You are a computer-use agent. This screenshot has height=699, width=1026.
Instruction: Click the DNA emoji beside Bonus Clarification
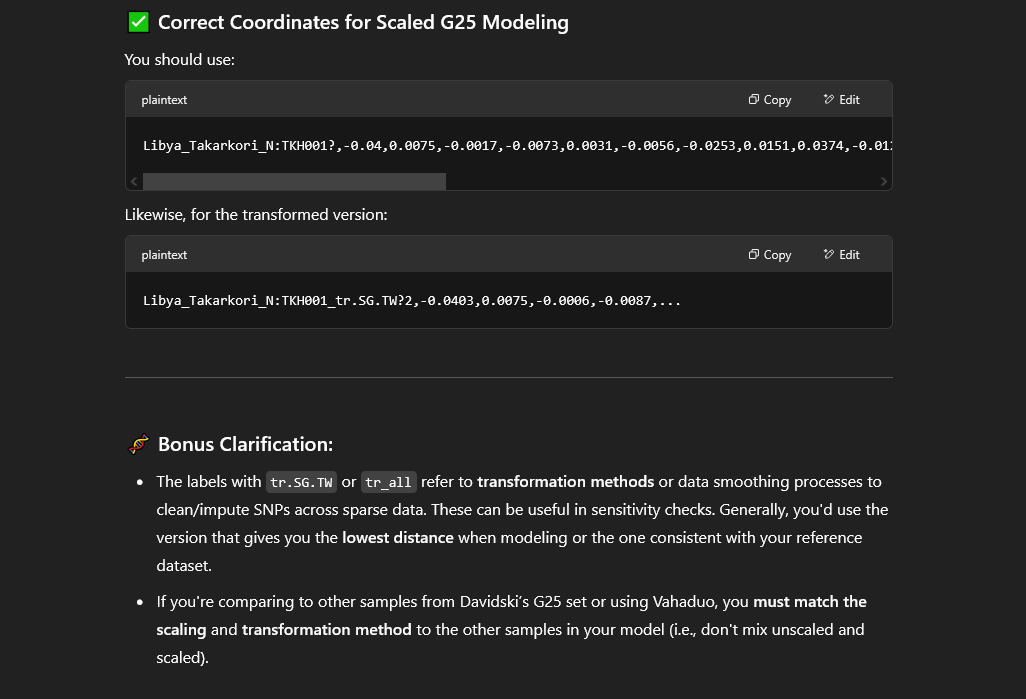tap(138, 444)
